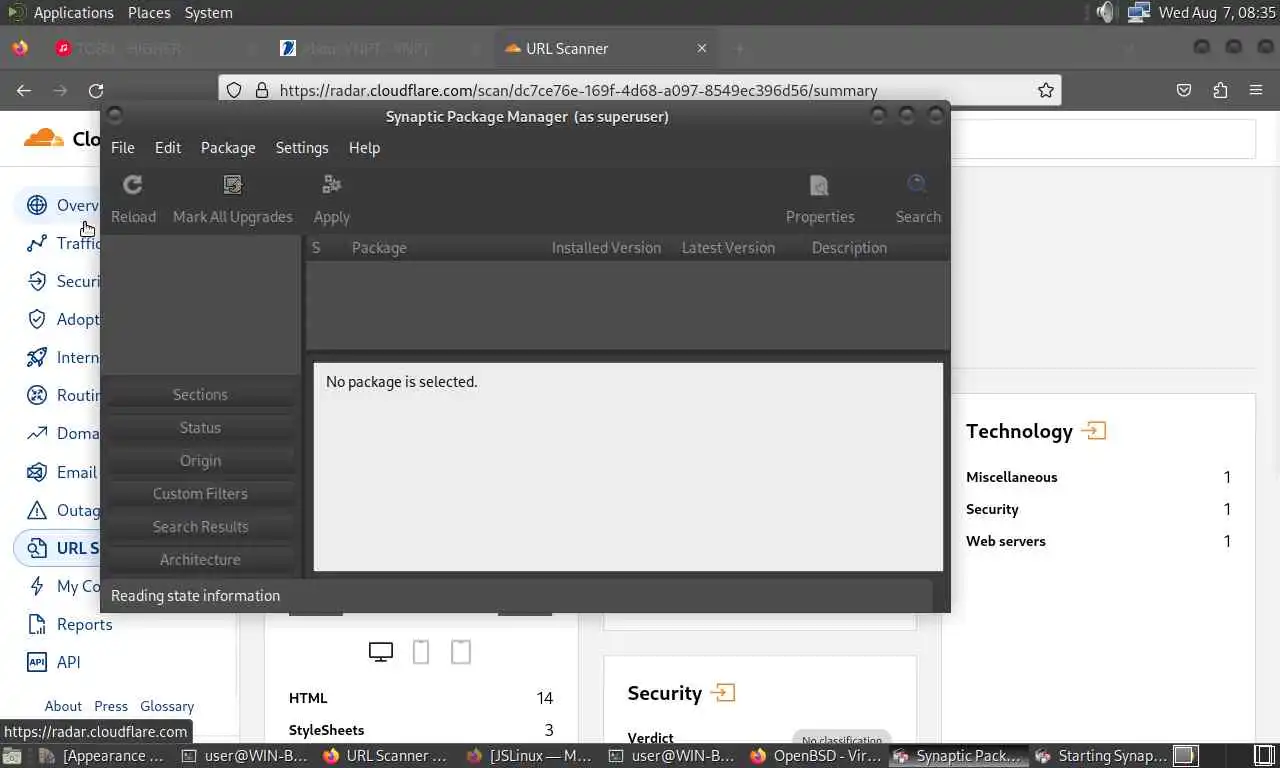Click the Miscellaneous technology row
The height and width of the screenshot is (768, 1280).
tap(1098, 477)
